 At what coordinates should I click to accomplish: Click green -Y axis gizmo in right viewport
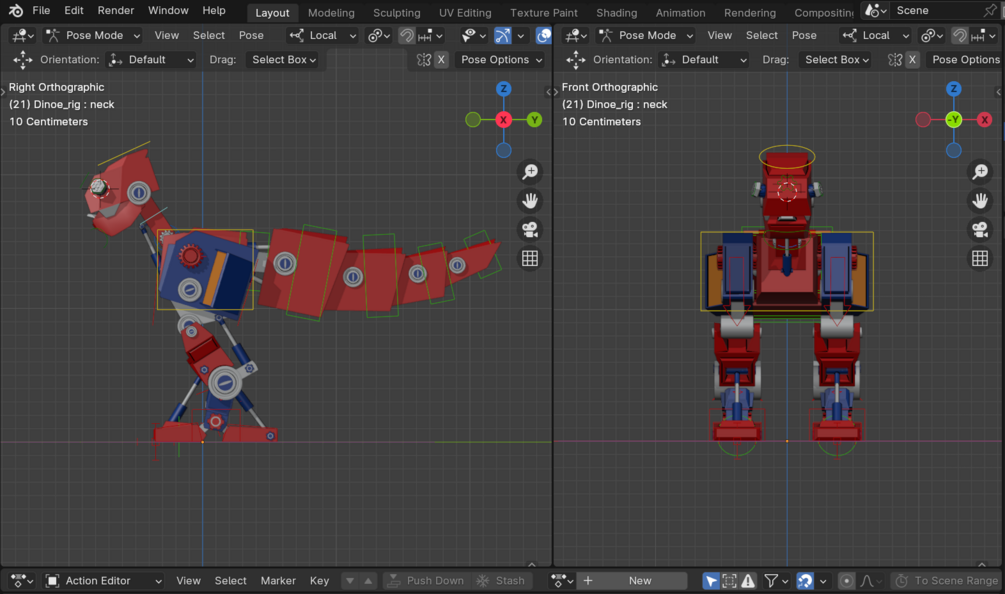(954, 119)
